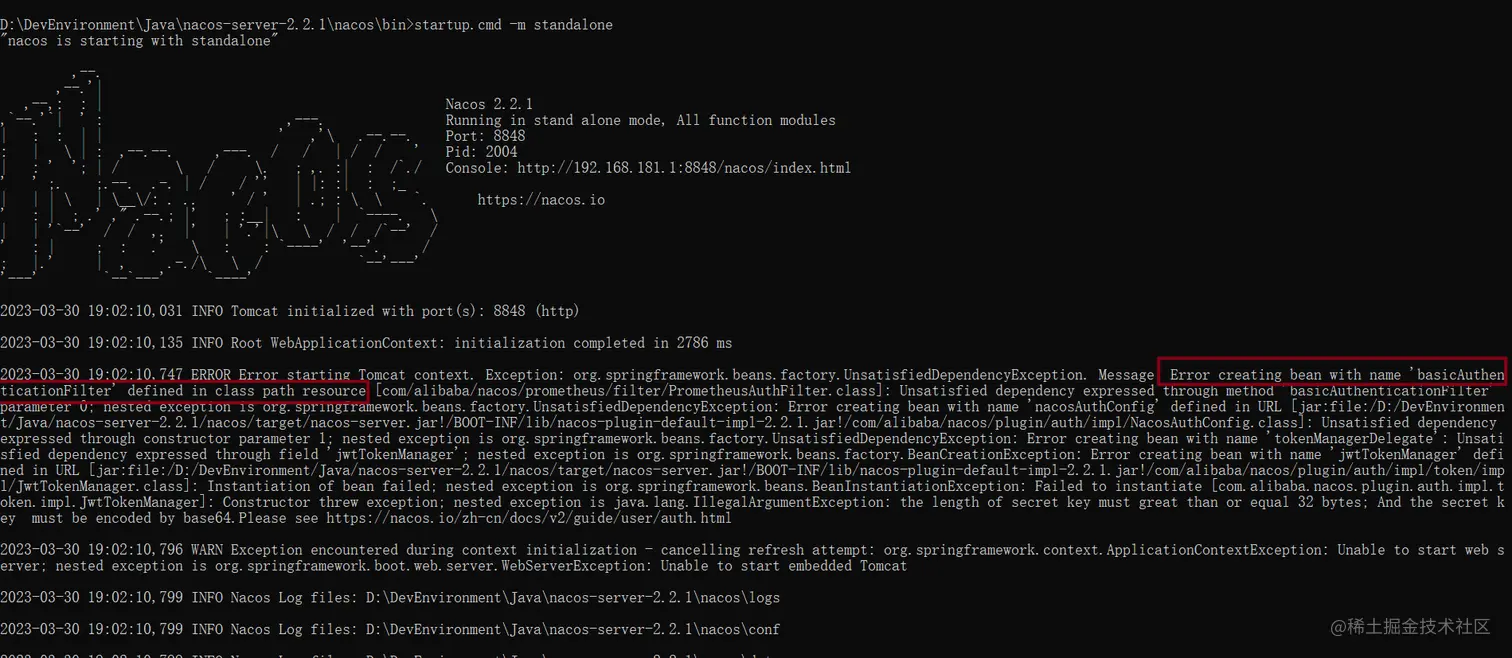Click the "nacos is starting with standalone" line

click(139, 40)
